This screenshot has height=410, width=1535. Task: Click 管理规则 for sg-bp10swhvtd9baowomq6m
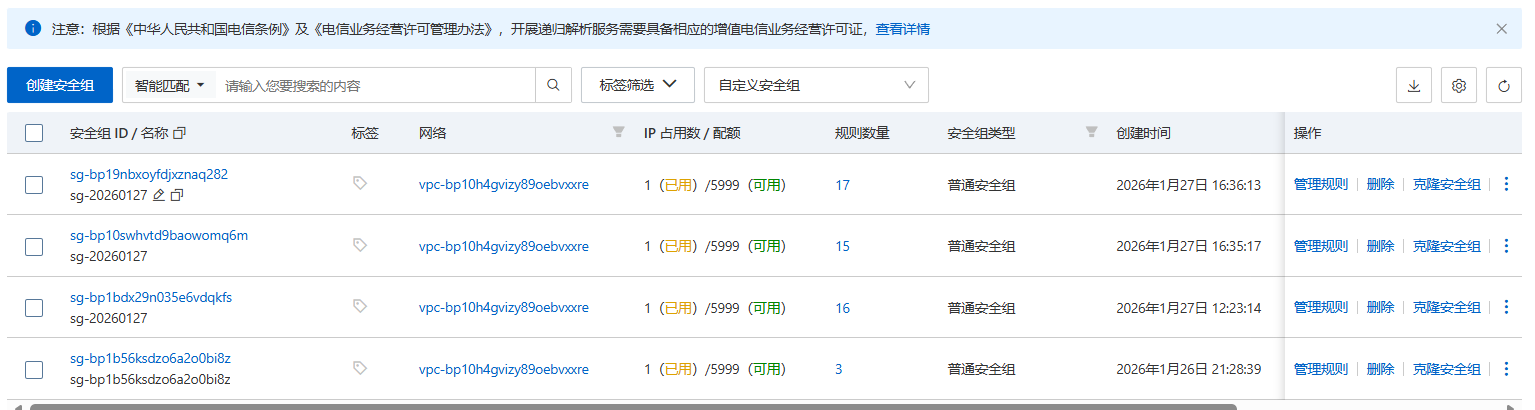1321,246
